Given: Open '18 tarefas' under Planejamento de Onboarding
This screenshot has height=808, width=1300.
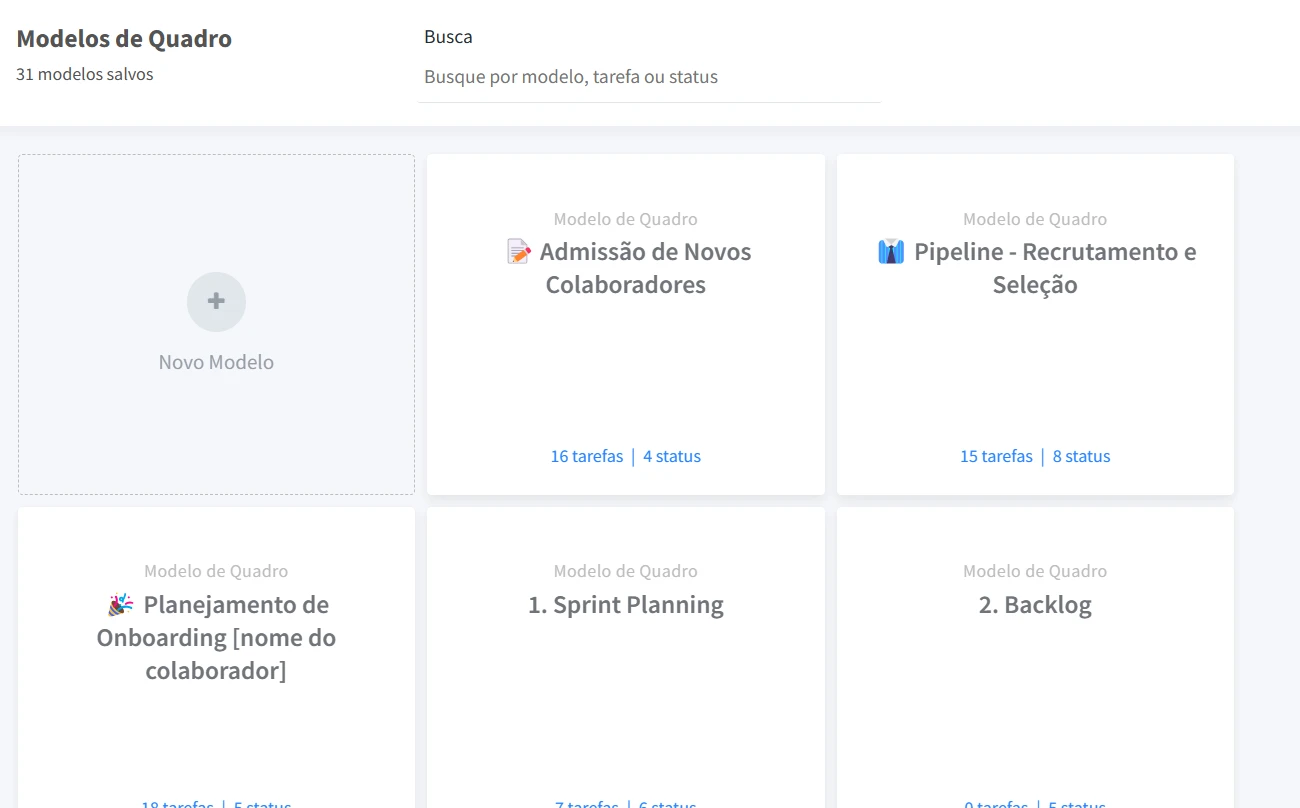Looking at the screenshot, I should point(178,804).
